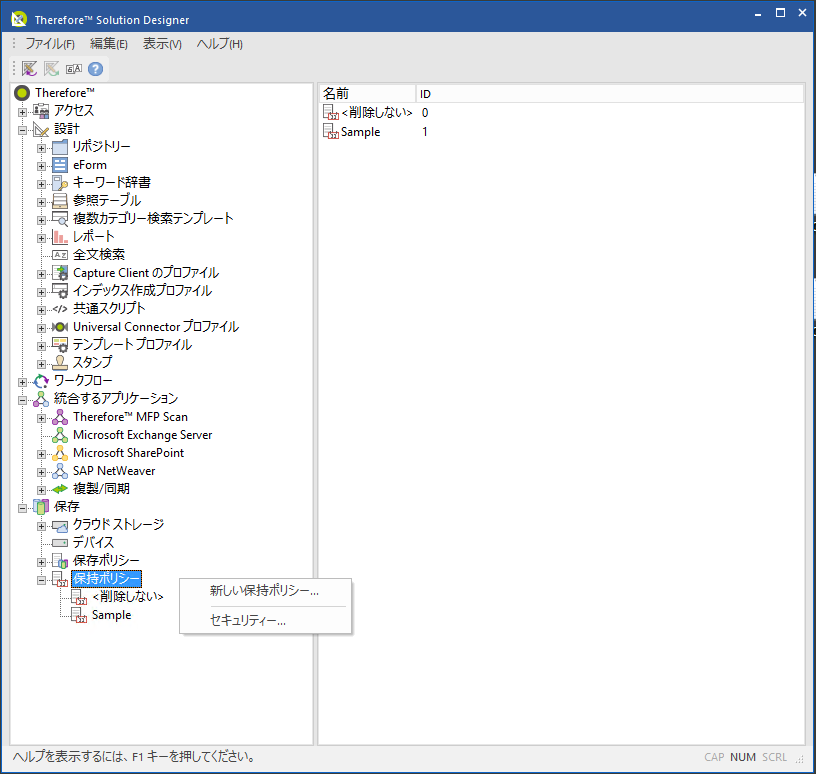816x774 pixels.
Task: Click the 全文検索 icon
Action: coord(60,255)
